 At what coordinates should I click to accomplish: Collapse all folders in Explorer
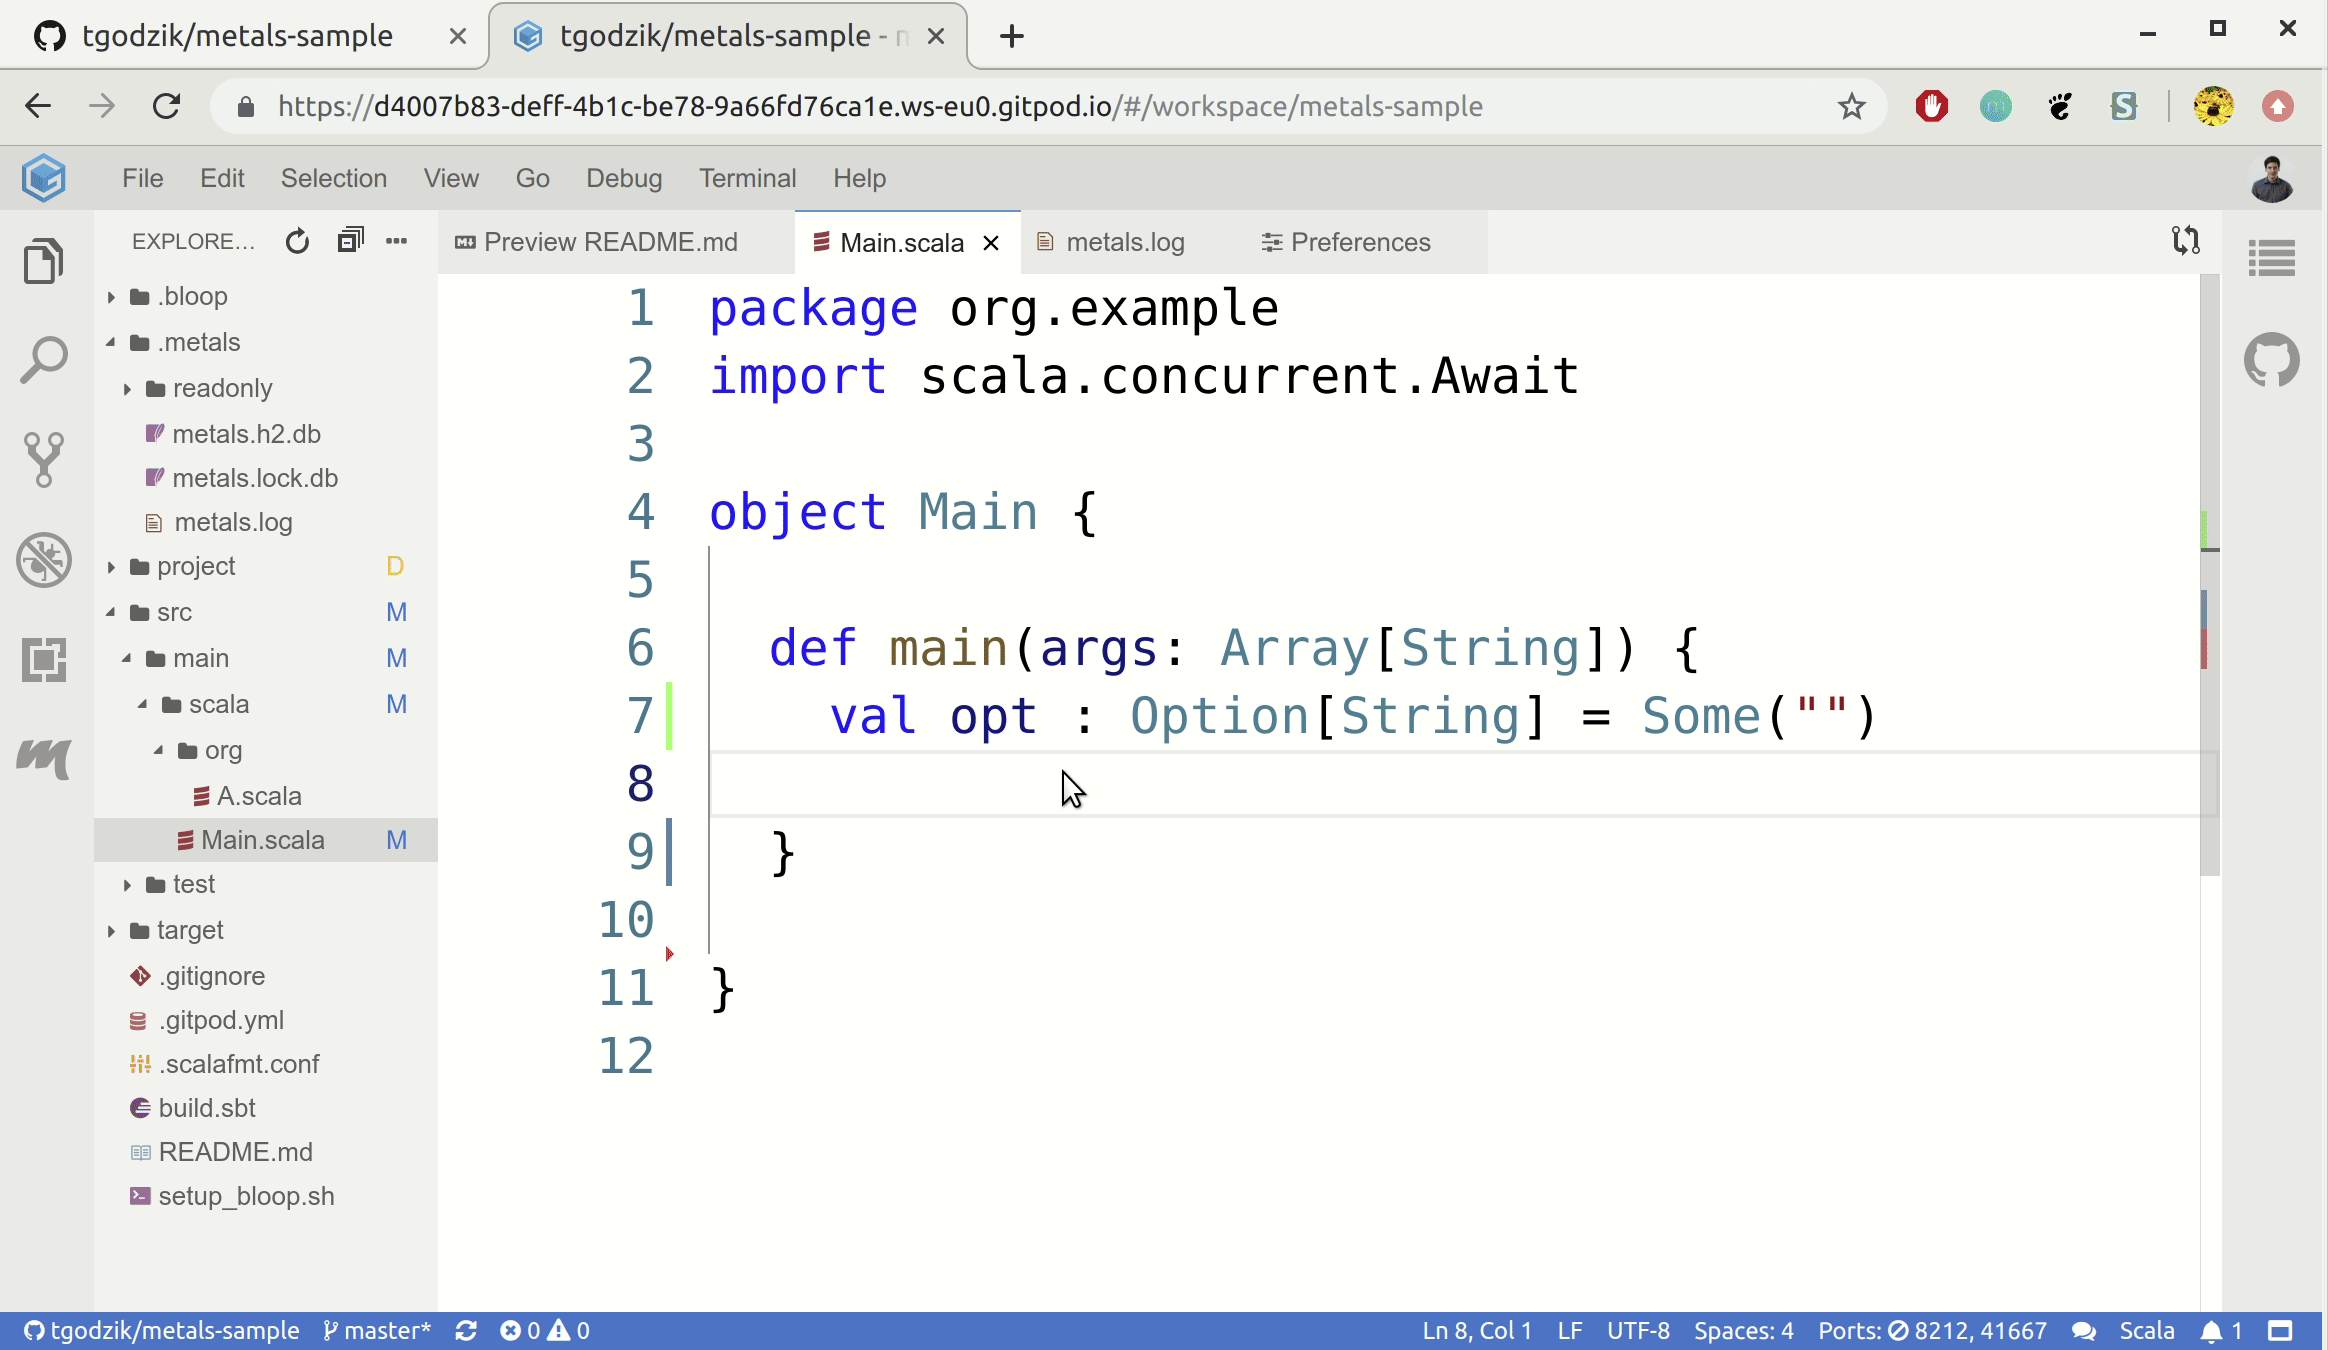point(349,242)
